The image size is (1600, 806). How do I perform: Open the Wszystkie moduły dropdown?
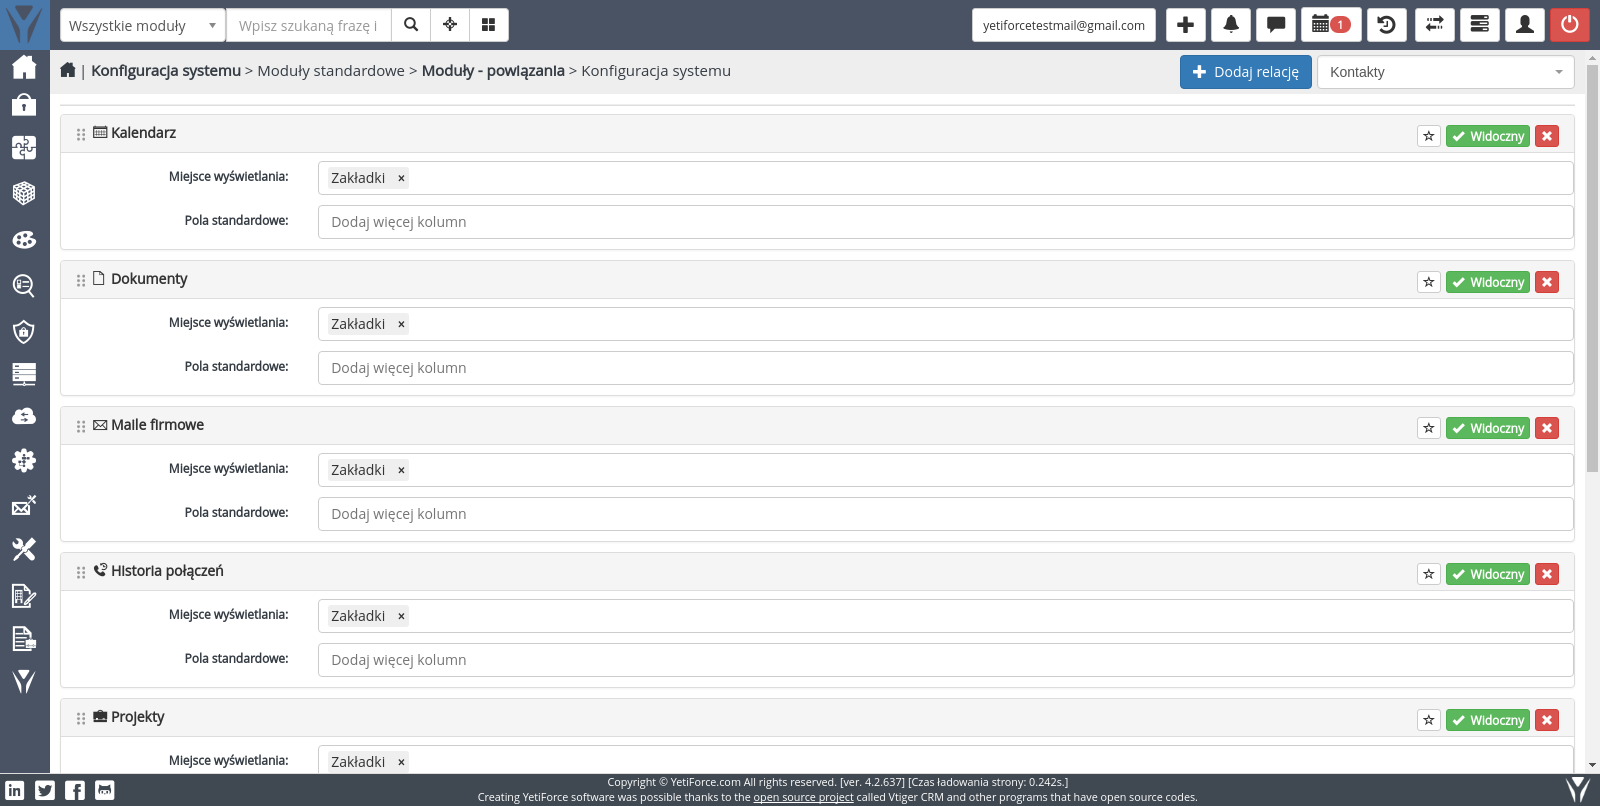[x=143, y=25]
